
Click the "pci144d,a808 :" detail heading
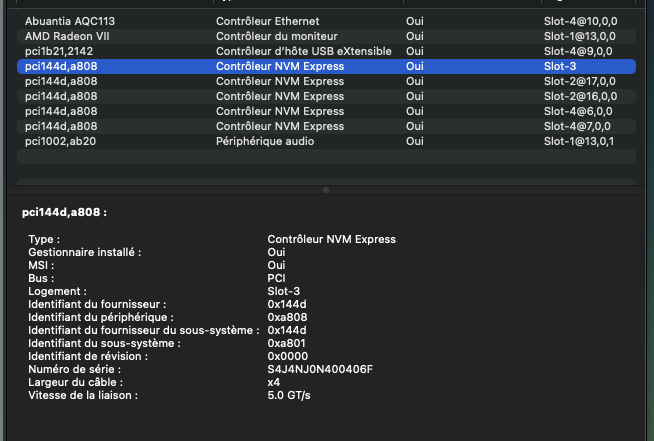(64, 212)
